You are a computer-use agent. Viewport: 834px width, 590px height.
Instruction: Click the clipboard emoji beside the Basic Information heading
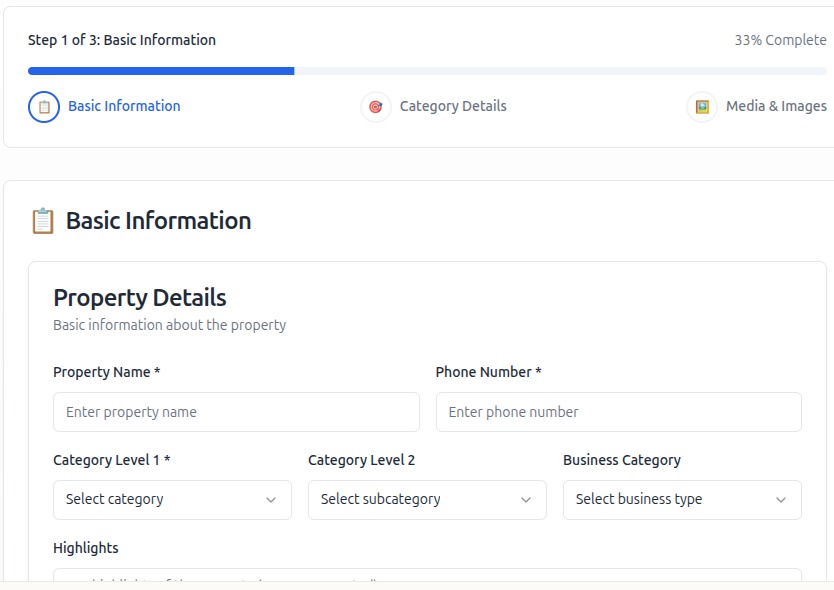point(43,221)
